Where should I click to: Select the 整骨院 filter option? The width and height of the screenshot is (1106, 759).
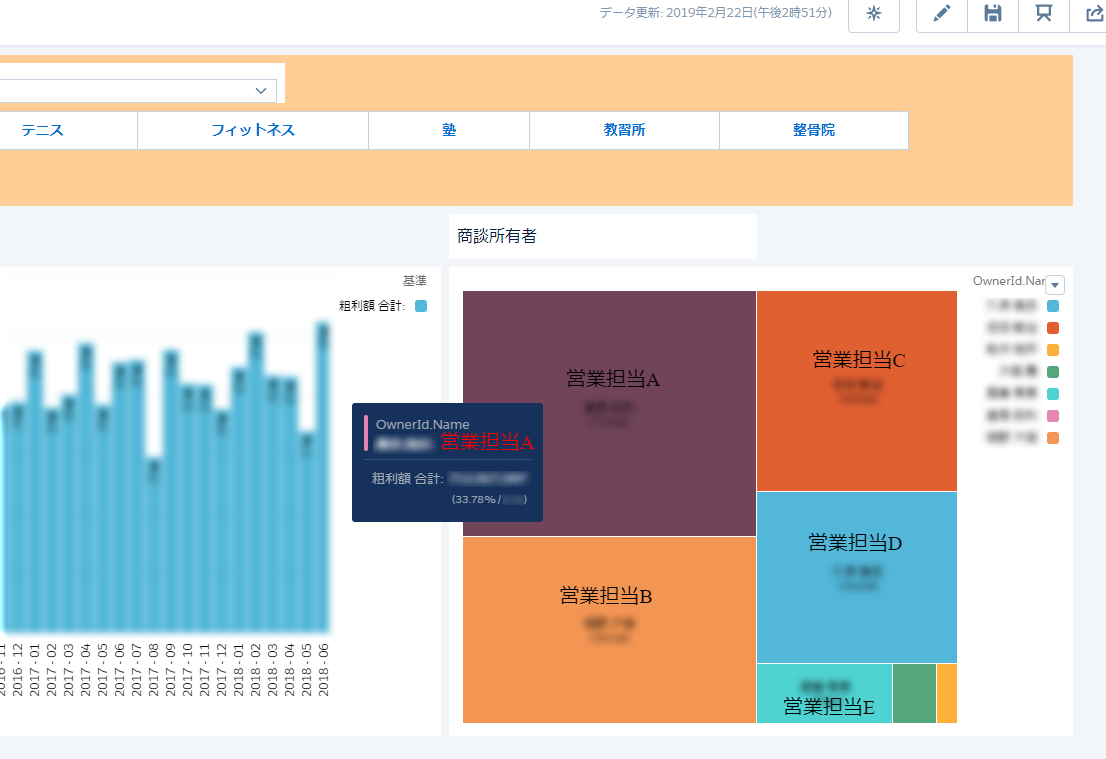point(813,130)
